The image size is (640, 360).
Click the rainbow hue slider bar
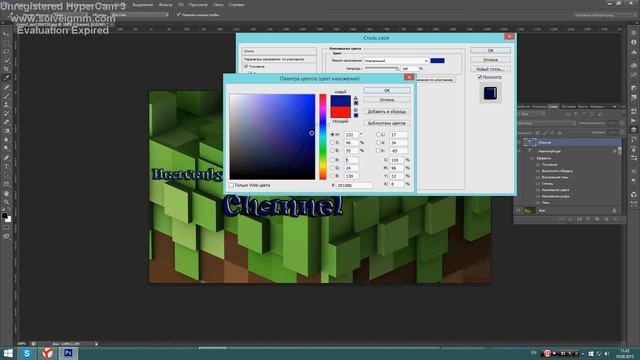pos(323,137)
